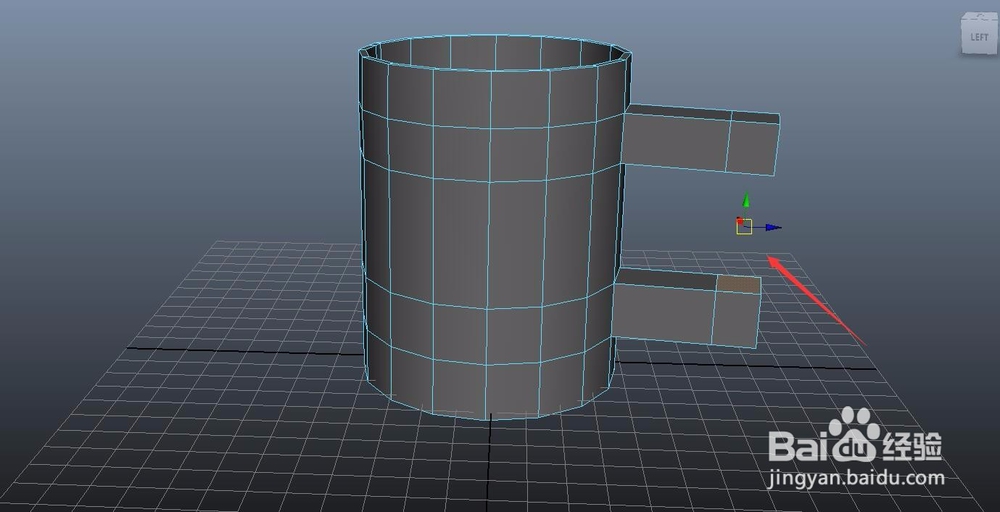The width and height of the screenshot is (1000, 512).
Task: Grab the green Y-axis move arrow
Action: 746,201
